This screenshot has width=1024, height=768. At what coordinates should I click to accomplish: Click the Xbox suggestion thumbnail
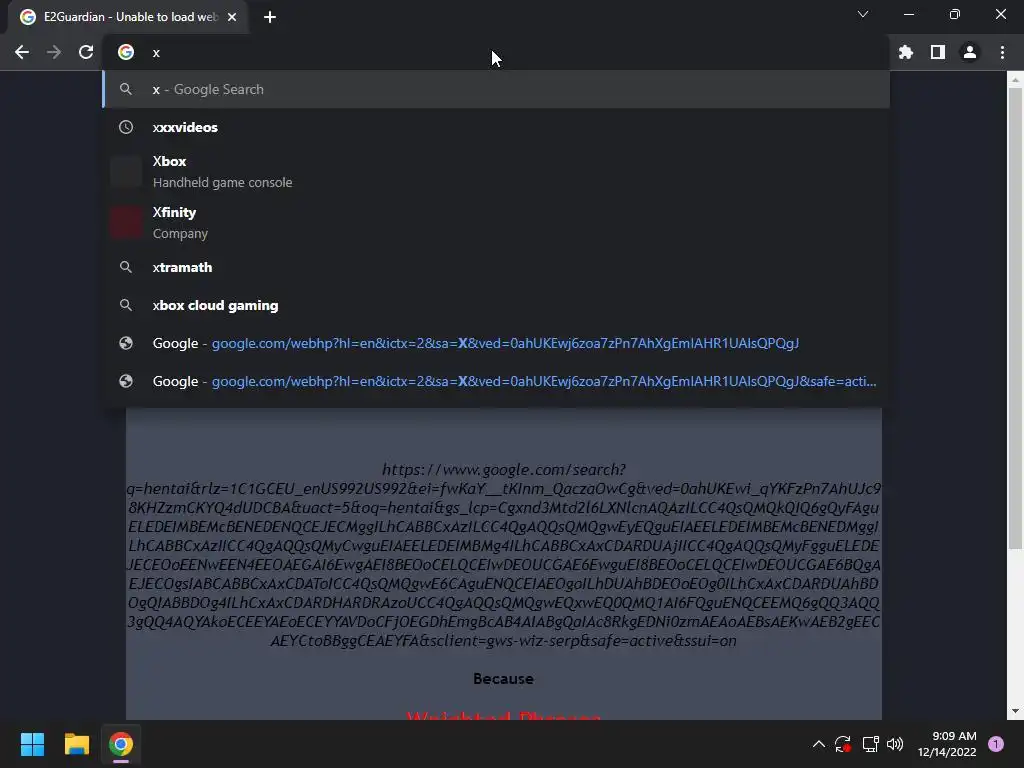click(x=126, y=172)
